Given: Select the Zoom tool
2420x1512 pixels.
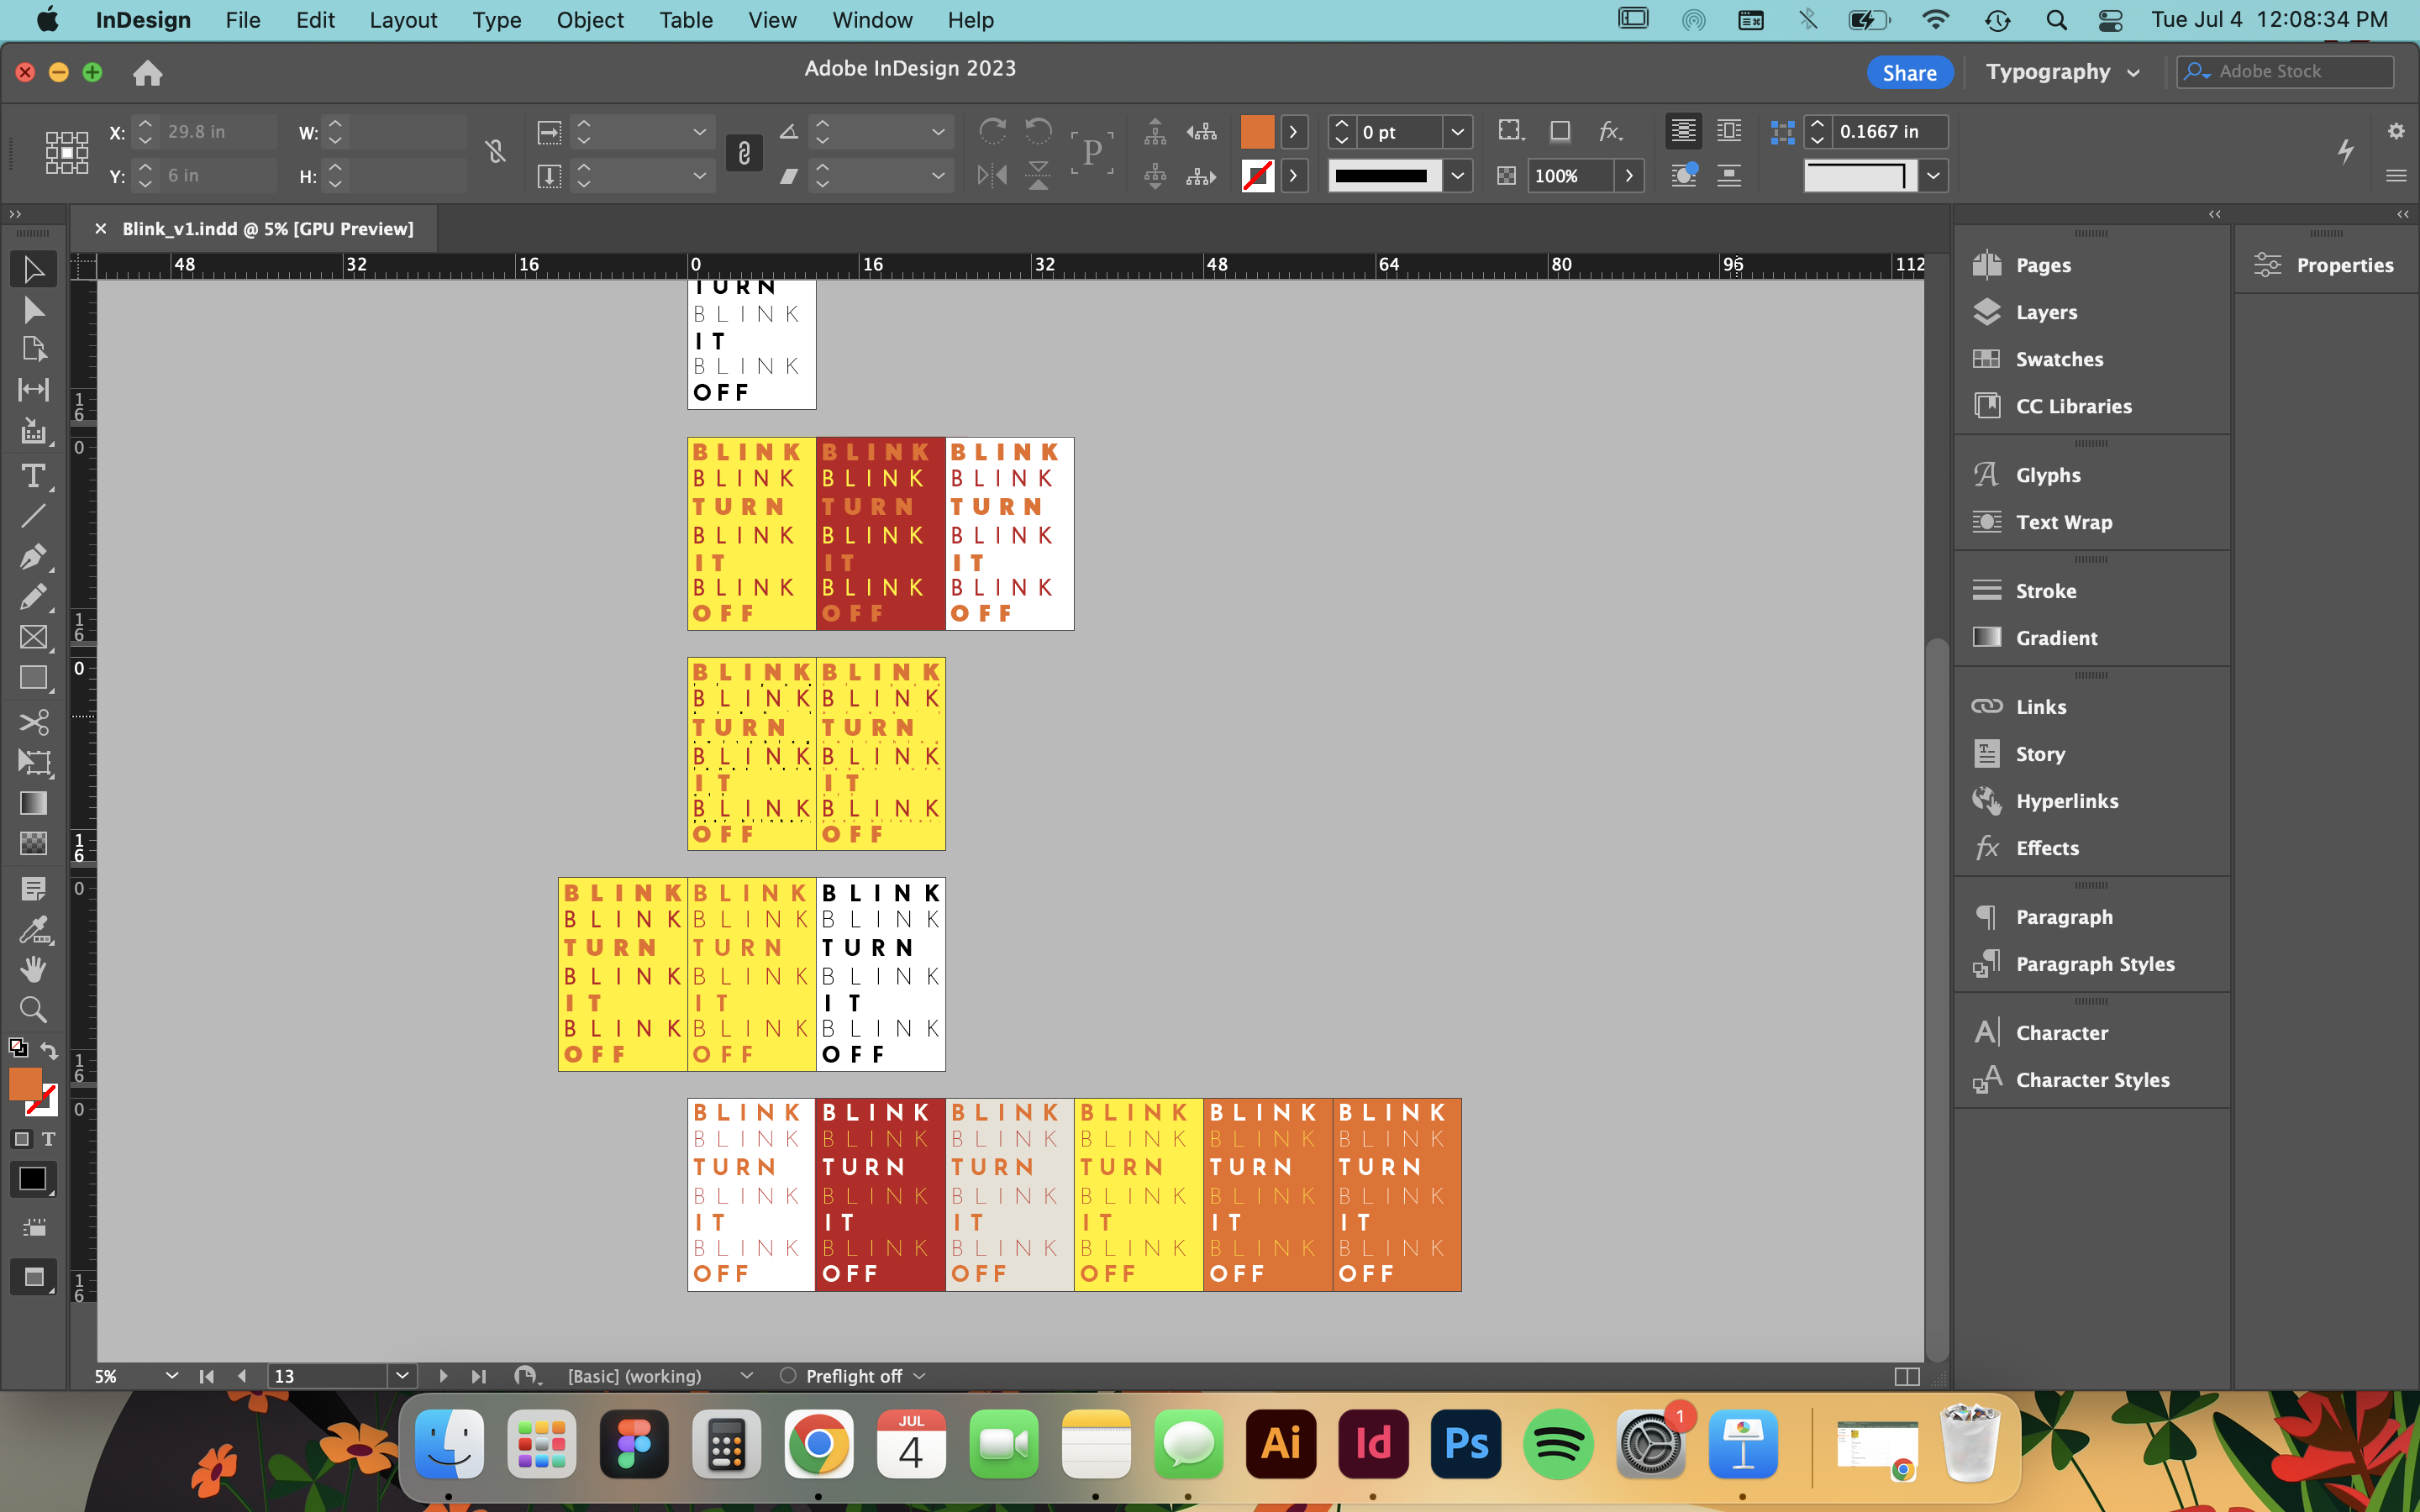Looking at the screenshot, I should [x=33, y=1009].
